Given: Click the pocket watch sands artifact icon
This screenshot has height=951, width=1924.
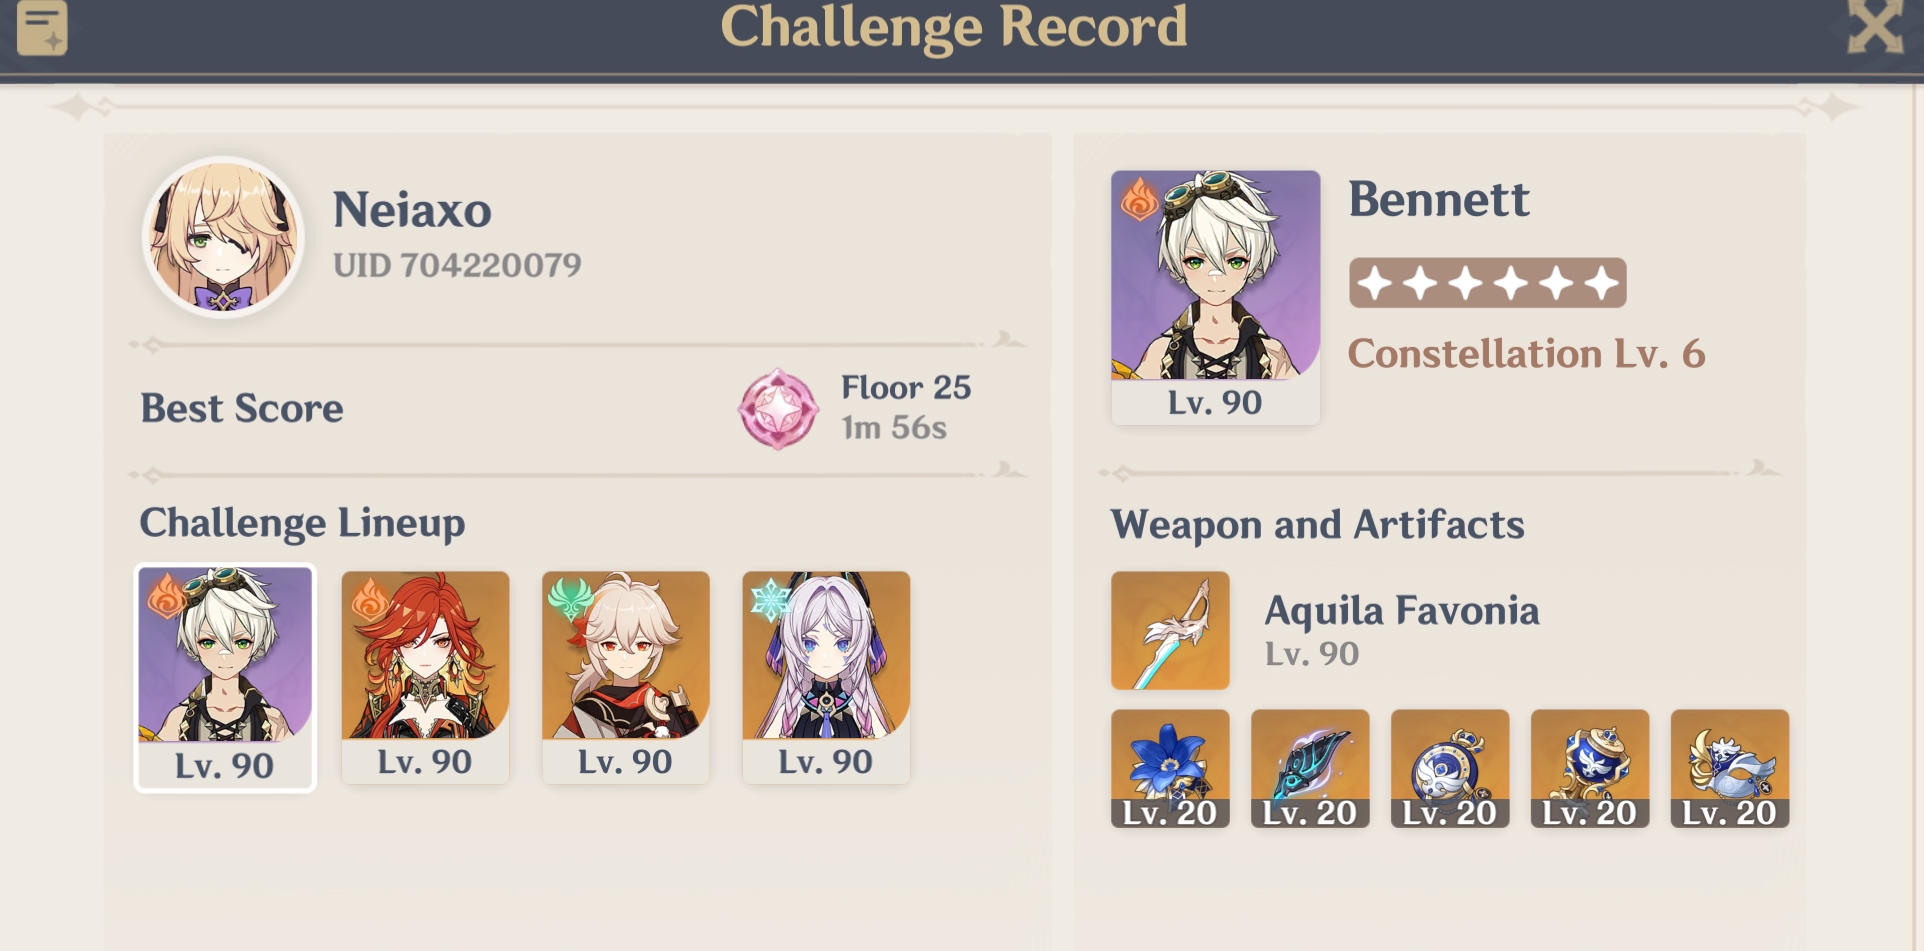Looking at the screenshot, I should point(1450,768).
